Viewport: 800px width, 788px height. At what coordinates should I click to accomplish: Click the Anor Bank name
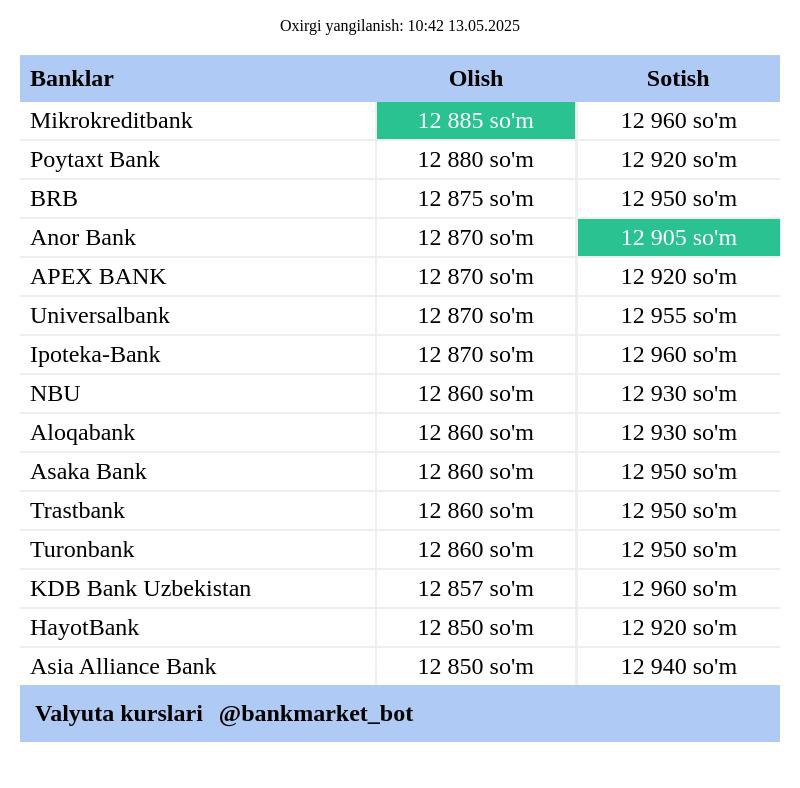click(83, 238)
